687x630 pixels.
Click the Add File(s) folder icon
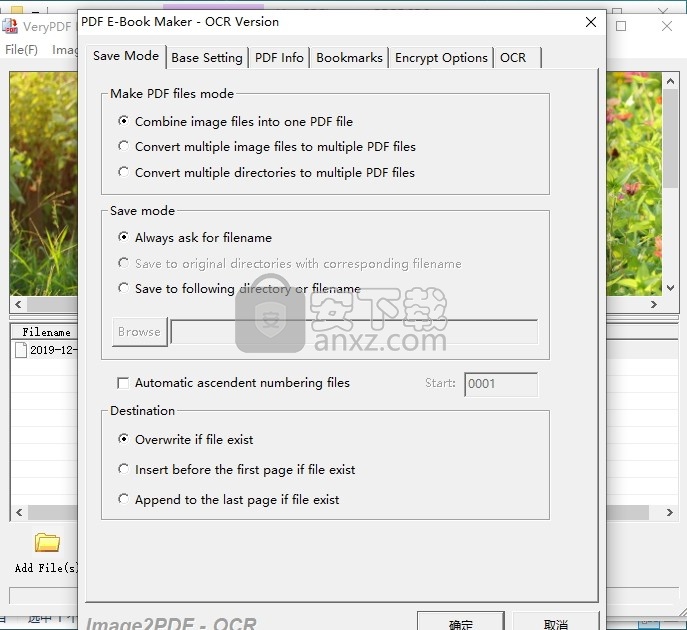(47, 542)
